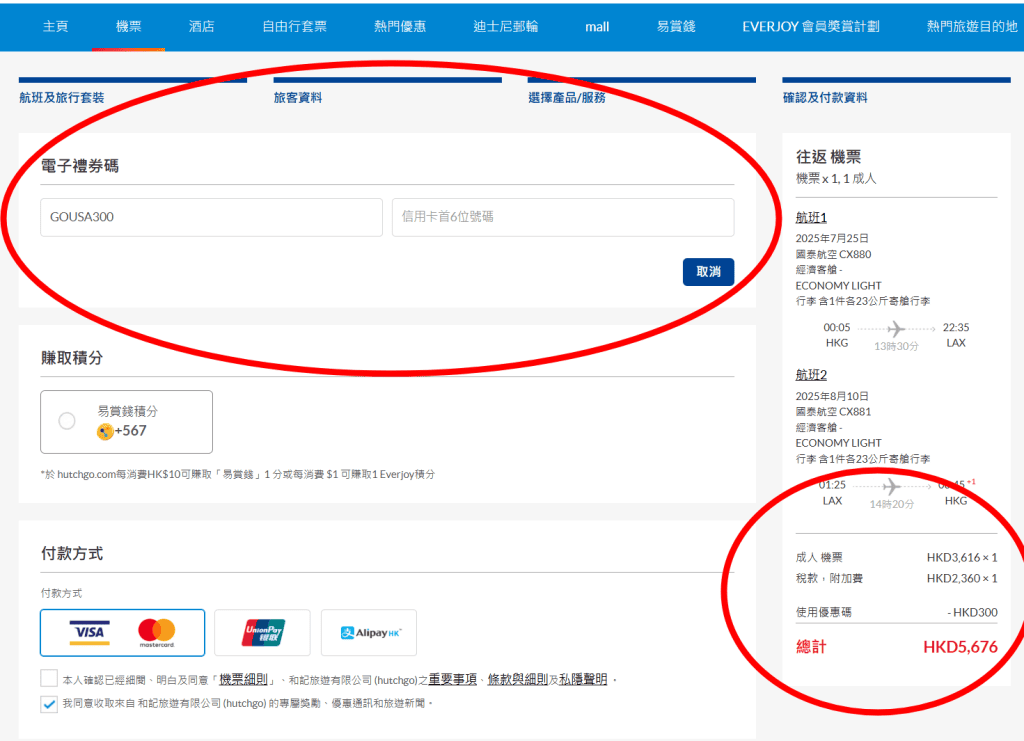Click the credit card first 6 digits field
The width and height of the screenshot is (1024, 741).
point(562,217)
